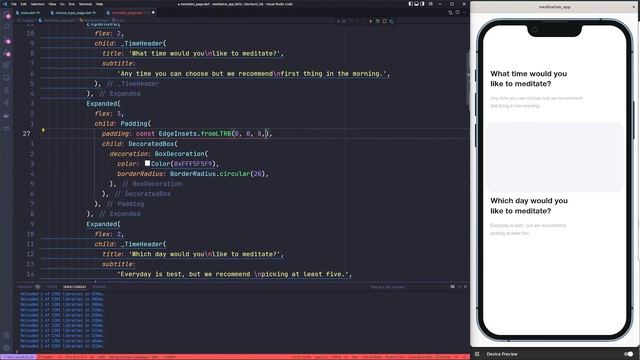Open the Selection menu
This screenshot has width=640, height=360.
click(x=38, y=4)
